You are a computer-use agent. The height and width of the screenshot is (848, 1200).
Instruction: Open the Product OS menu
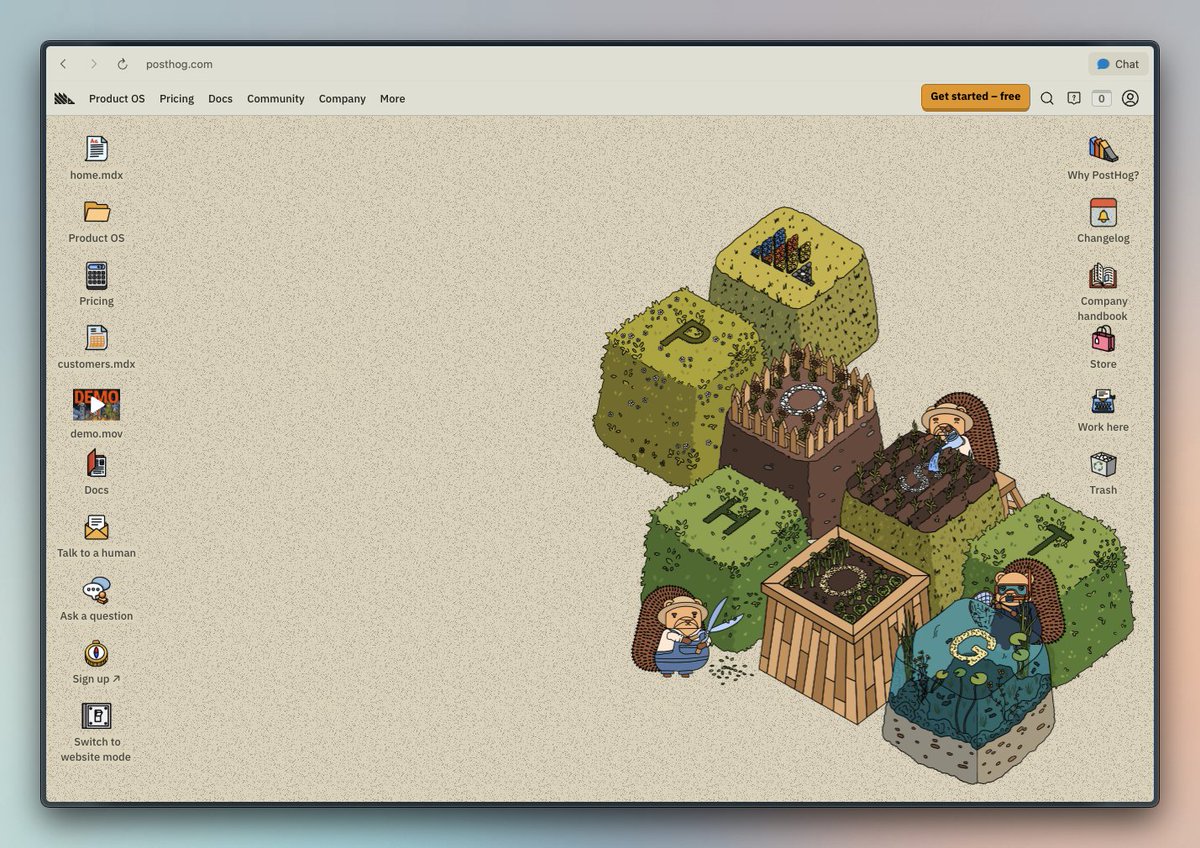point(117,99)
